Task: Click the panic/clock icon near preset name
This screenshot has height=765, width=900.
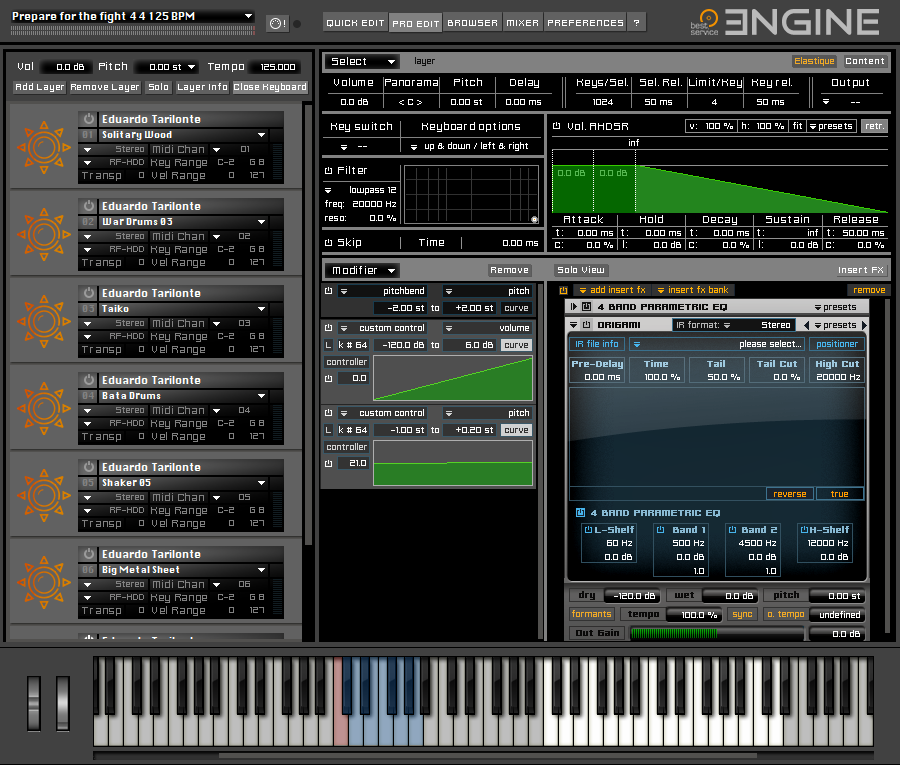Action: (x=278, y=24)
